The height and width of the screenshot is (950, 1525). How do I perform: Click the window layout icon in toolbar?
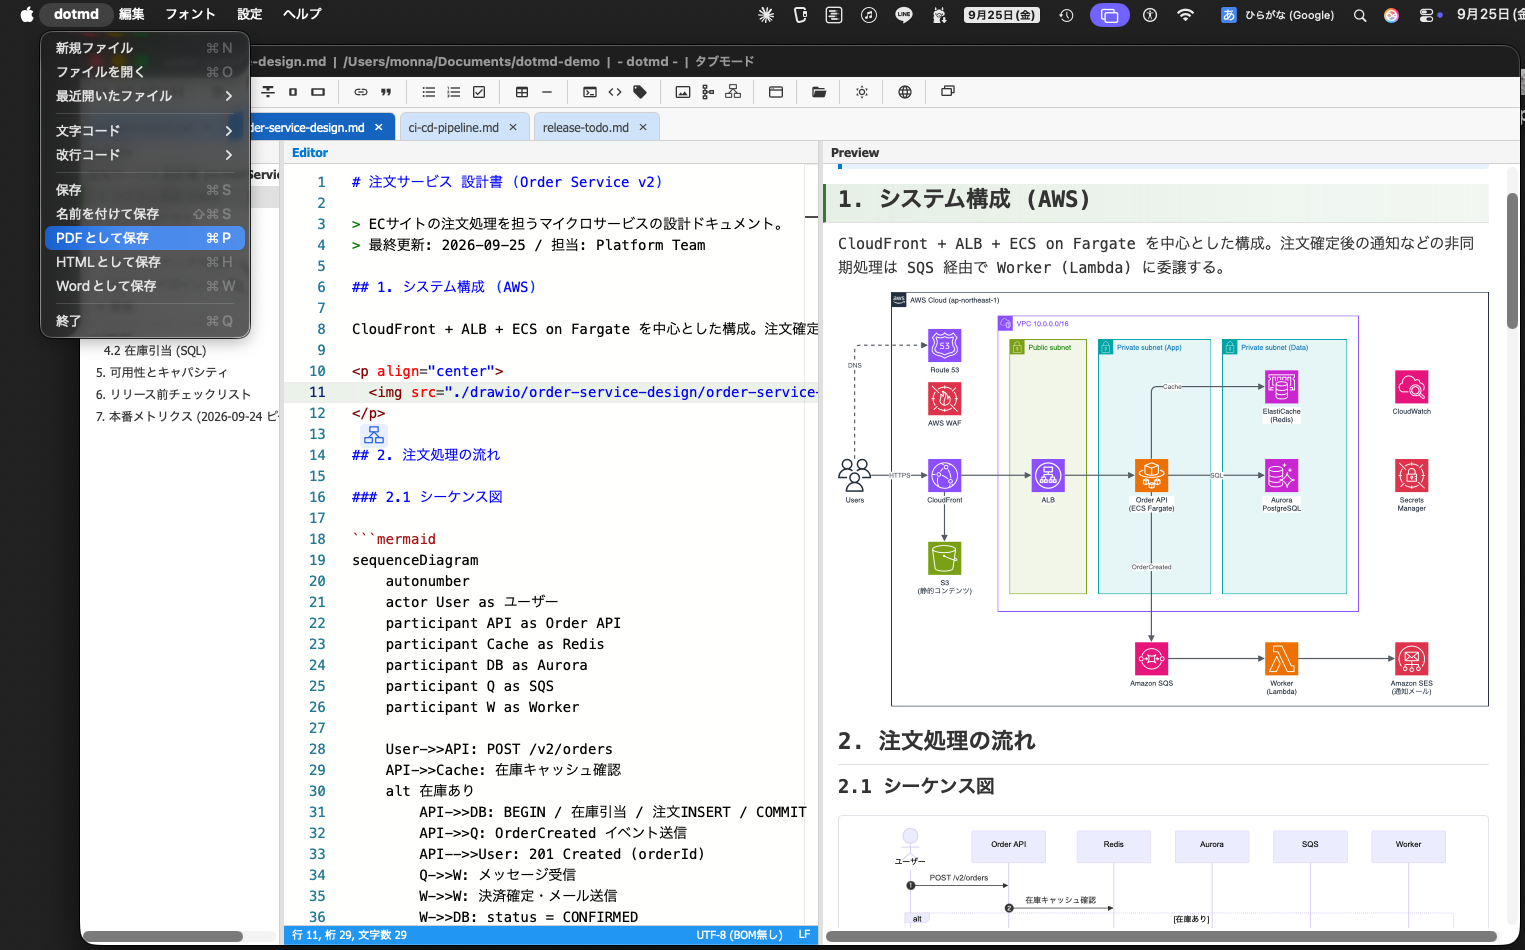(x=776, y=92)
